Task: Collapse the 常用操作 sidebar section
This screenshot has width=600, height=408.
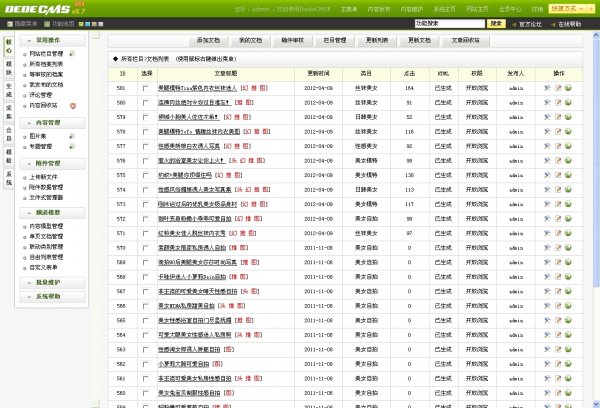Action: click(52, 40)
